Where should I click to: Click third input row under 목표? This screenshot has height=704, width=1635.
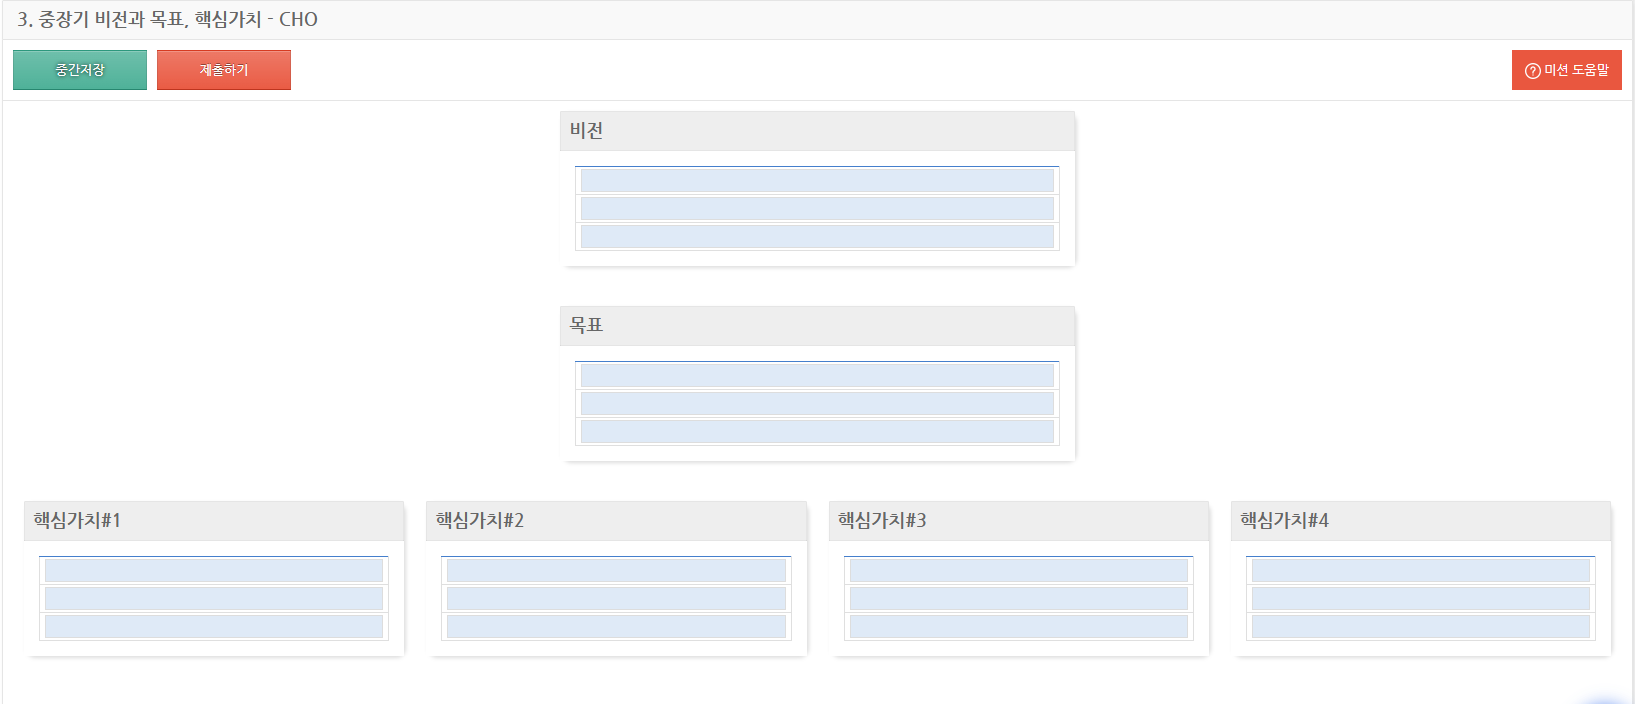point(817,431)
